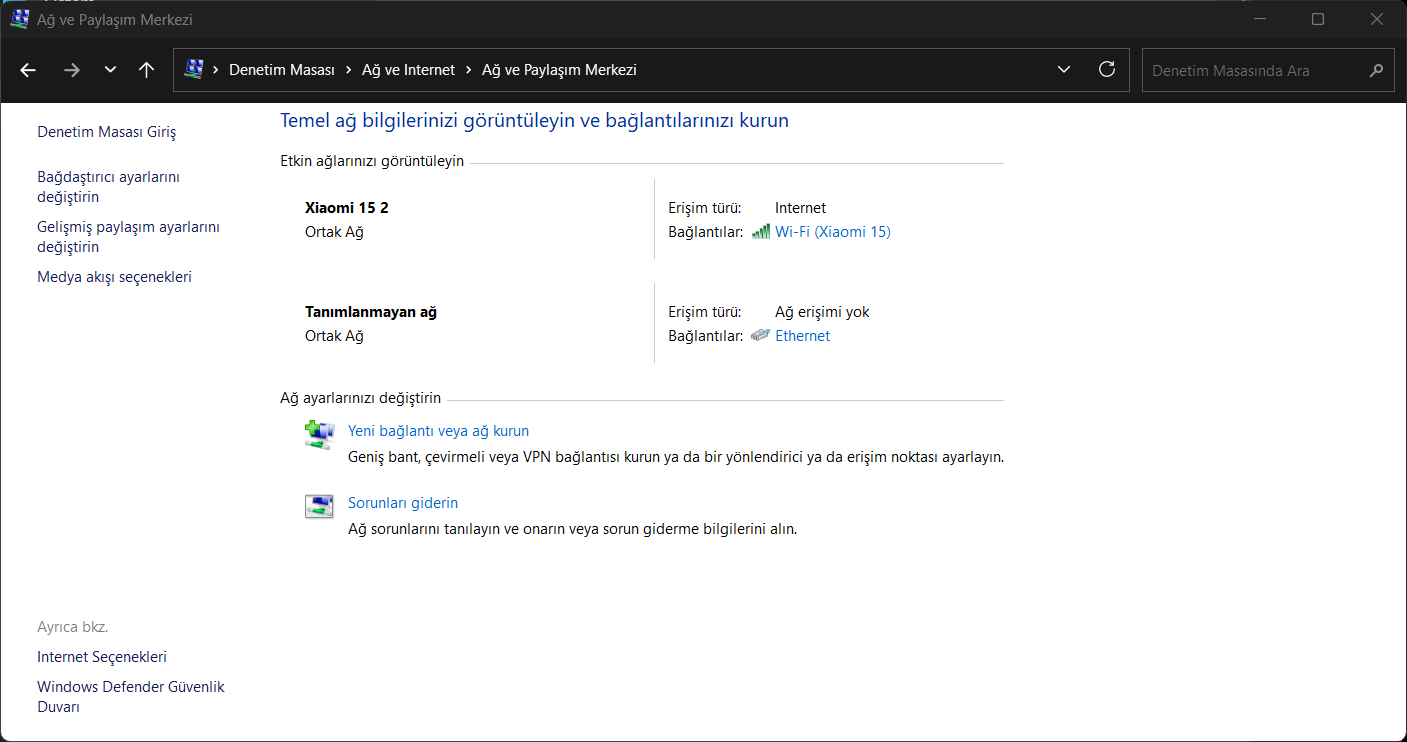This screenshot has height=742, width=1407.
Task: Open Ağ ve Internet breadcrumb
Action: [409, 70]
